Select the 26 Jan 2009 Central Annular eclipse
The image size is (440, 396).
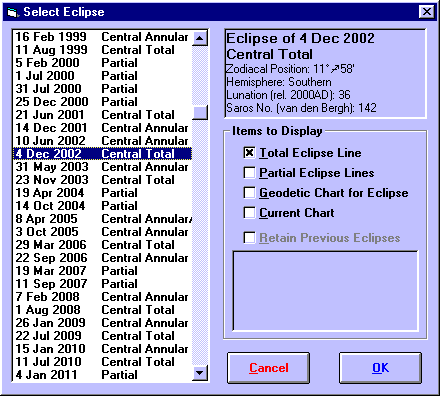[102, 323]
